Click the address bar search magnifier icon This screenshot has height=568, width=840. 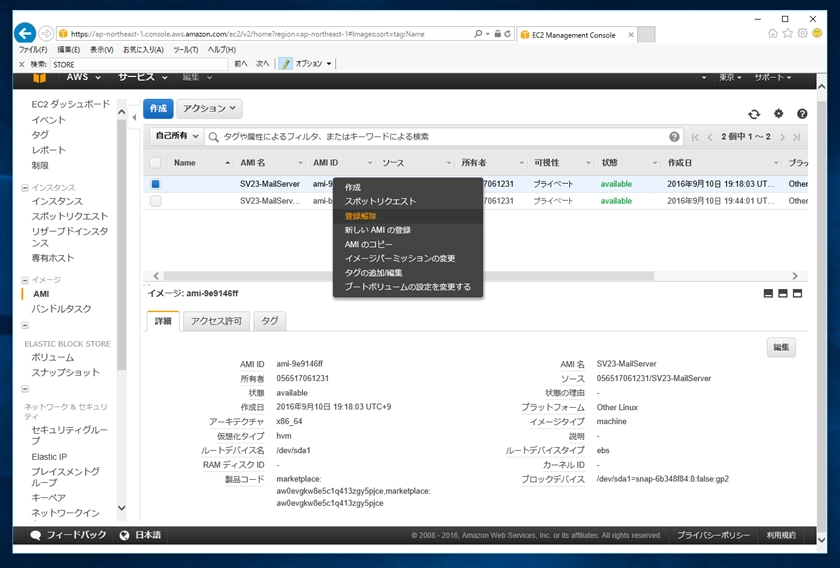[478, 34]
